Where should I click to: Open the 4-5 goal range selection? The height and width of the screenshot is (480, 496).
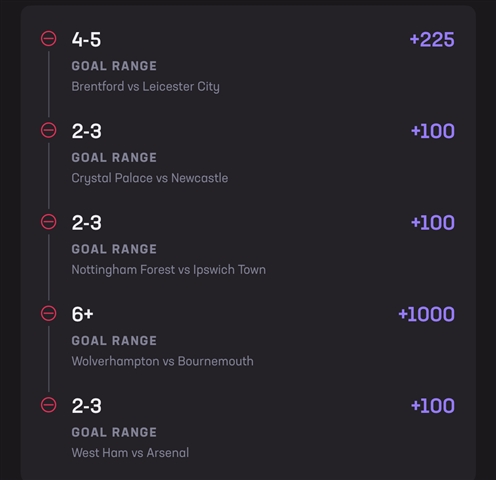coord(86,40)
